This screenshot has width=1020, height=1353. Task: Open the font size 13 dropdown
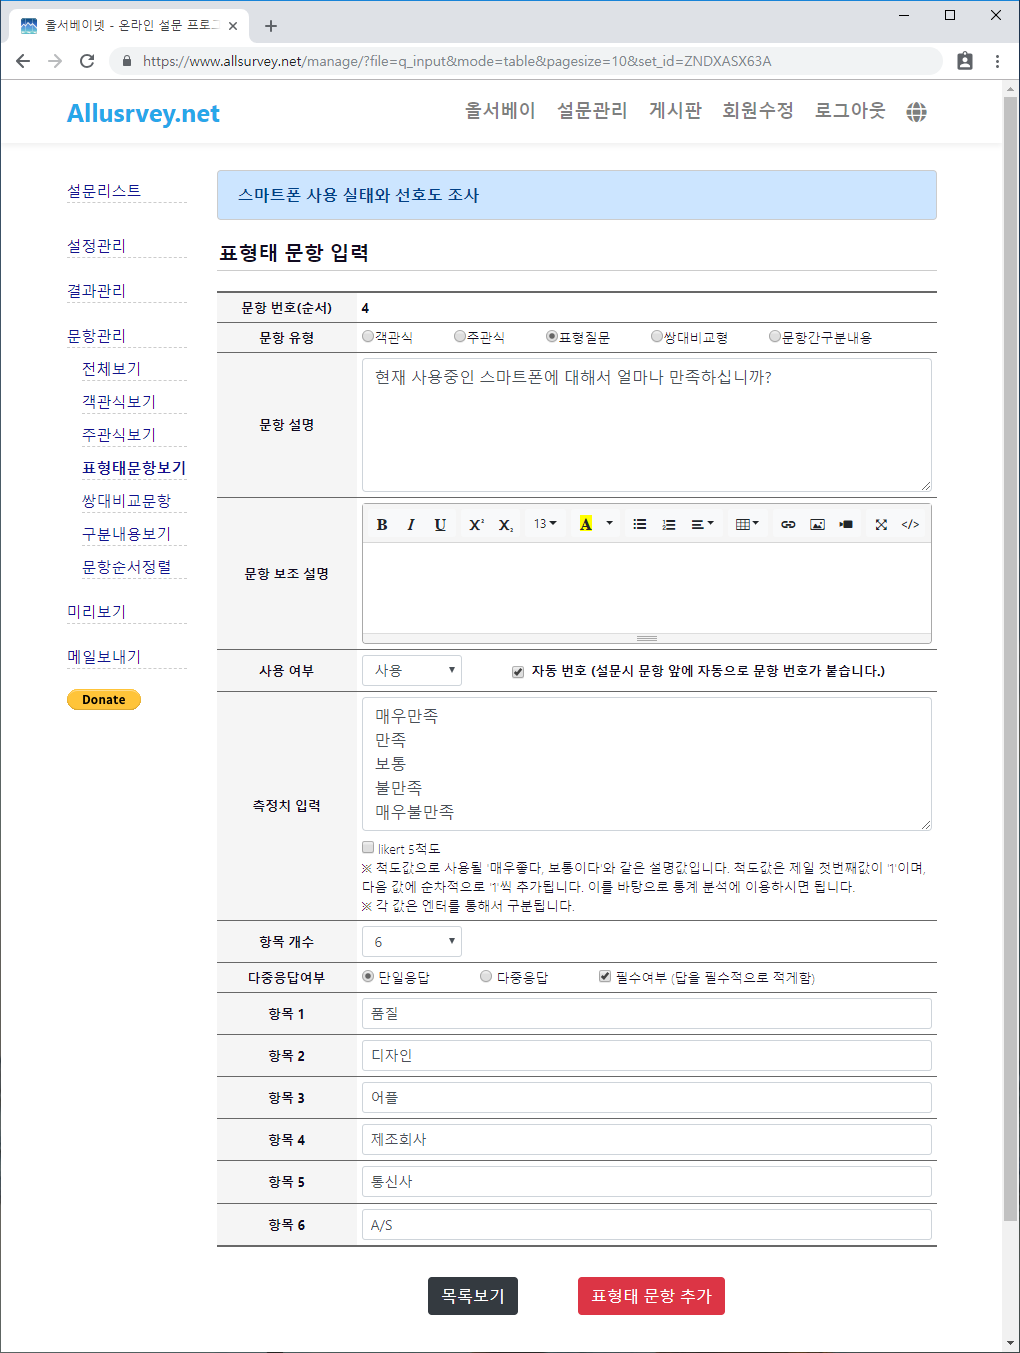pos(545,524)
